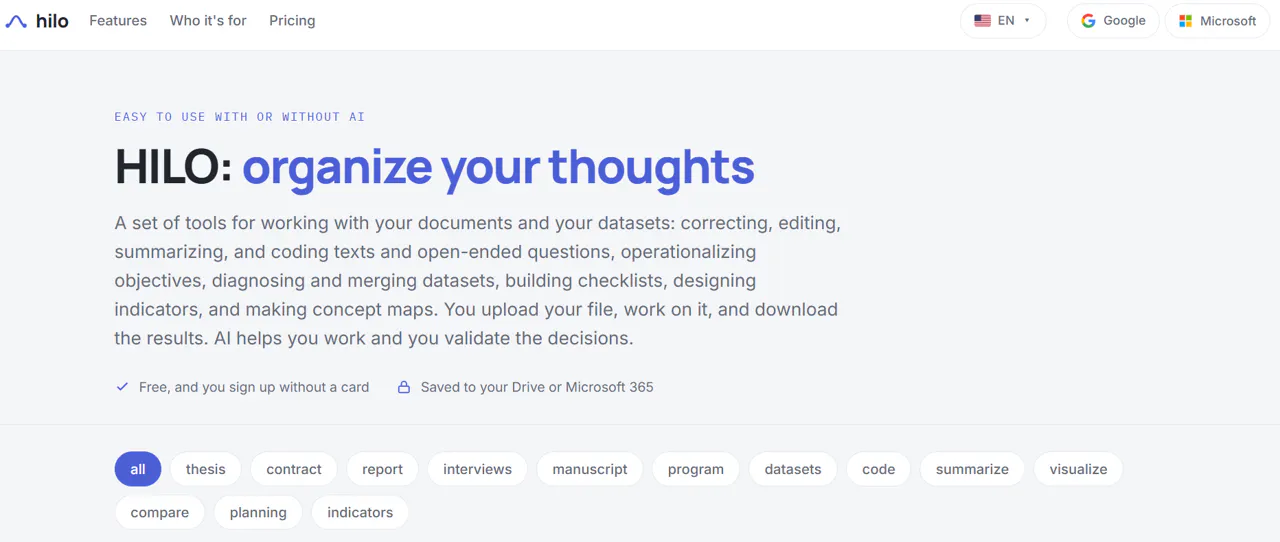1280x542 pixels.
Task: Click the hilo logo icon
Action: [16, 21]
